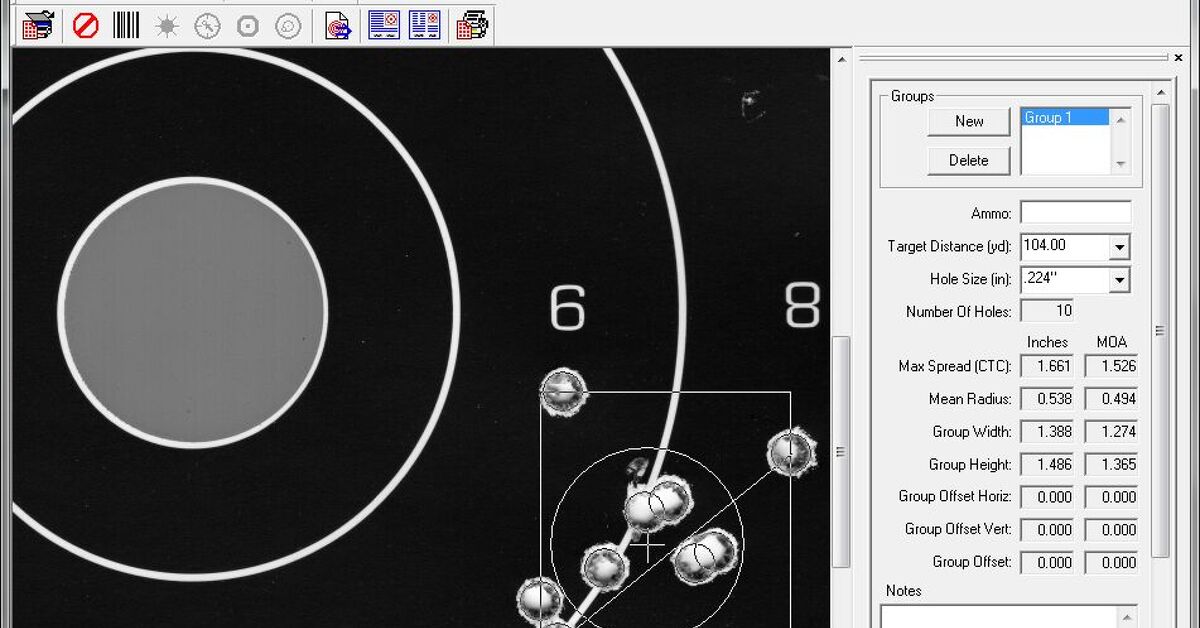Viewport: 1200px width, 628px height.
Task: Delete the selected group
Action: (967, 160)
